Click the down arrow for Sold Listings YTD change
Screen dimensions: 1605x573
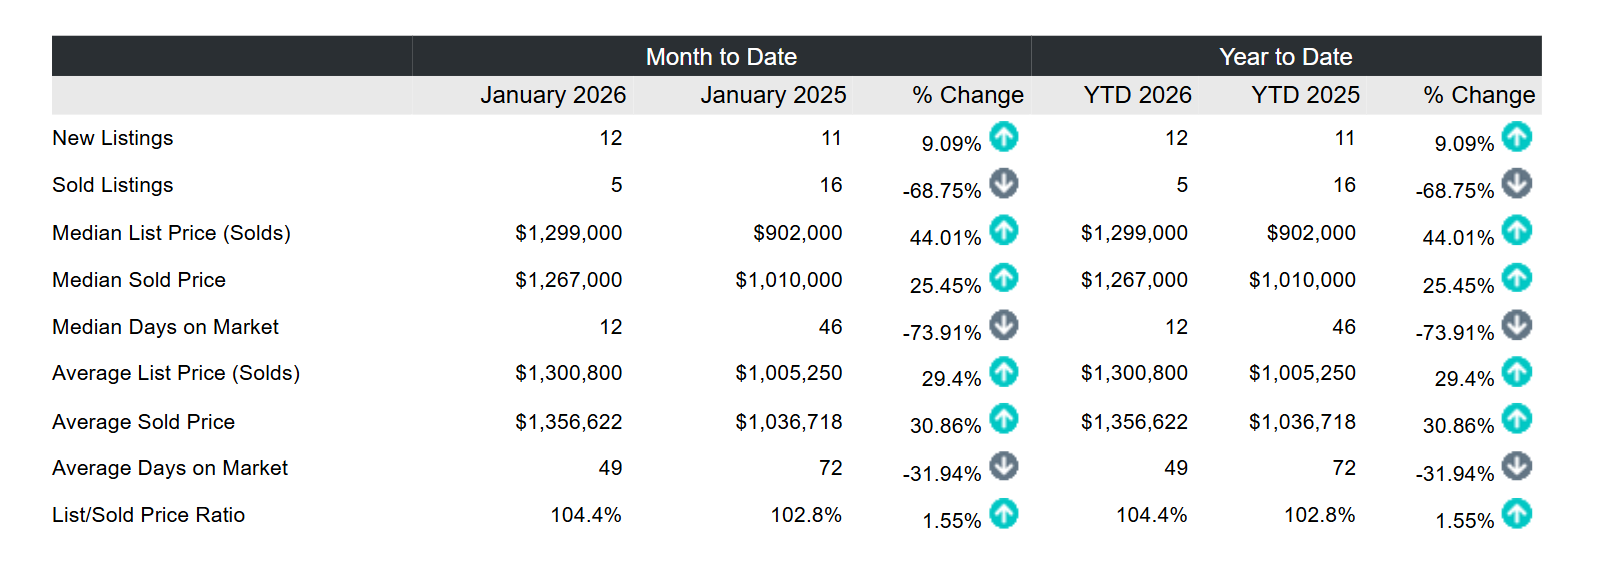(x=1516, y=183)
